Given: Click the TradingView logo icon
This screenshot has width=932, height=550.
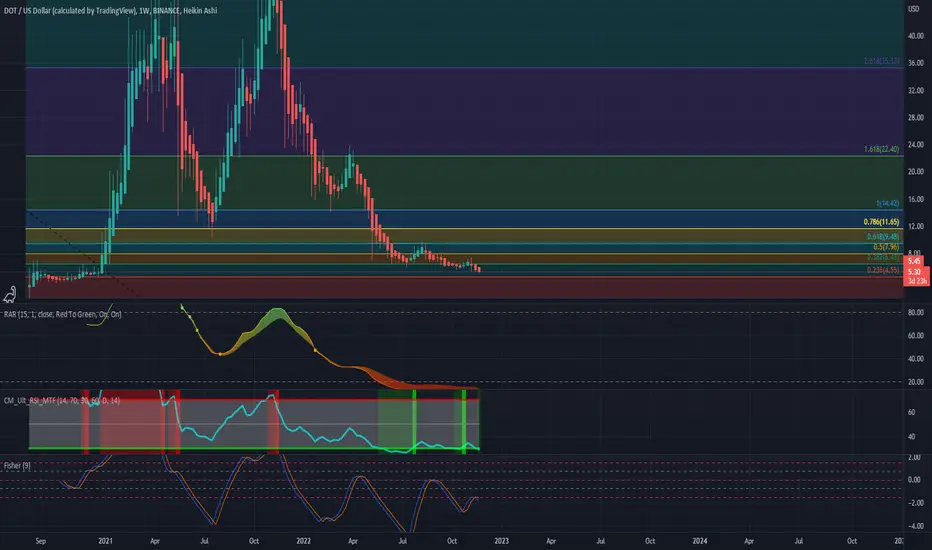Looking at the screenshot, I should point(10,294).
